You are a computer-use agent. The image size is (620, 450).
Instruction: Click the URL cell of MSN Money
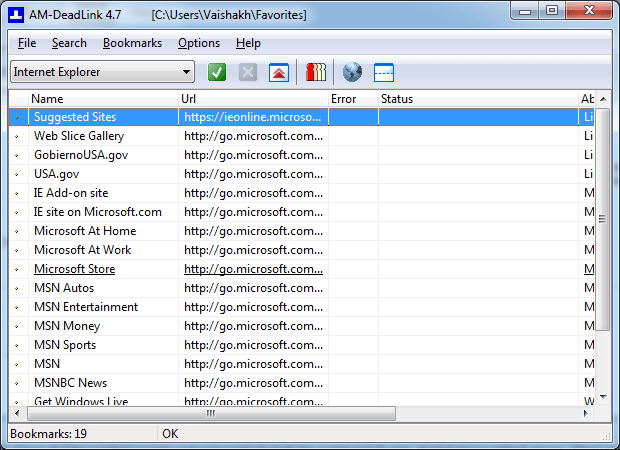tap(253, 326)
